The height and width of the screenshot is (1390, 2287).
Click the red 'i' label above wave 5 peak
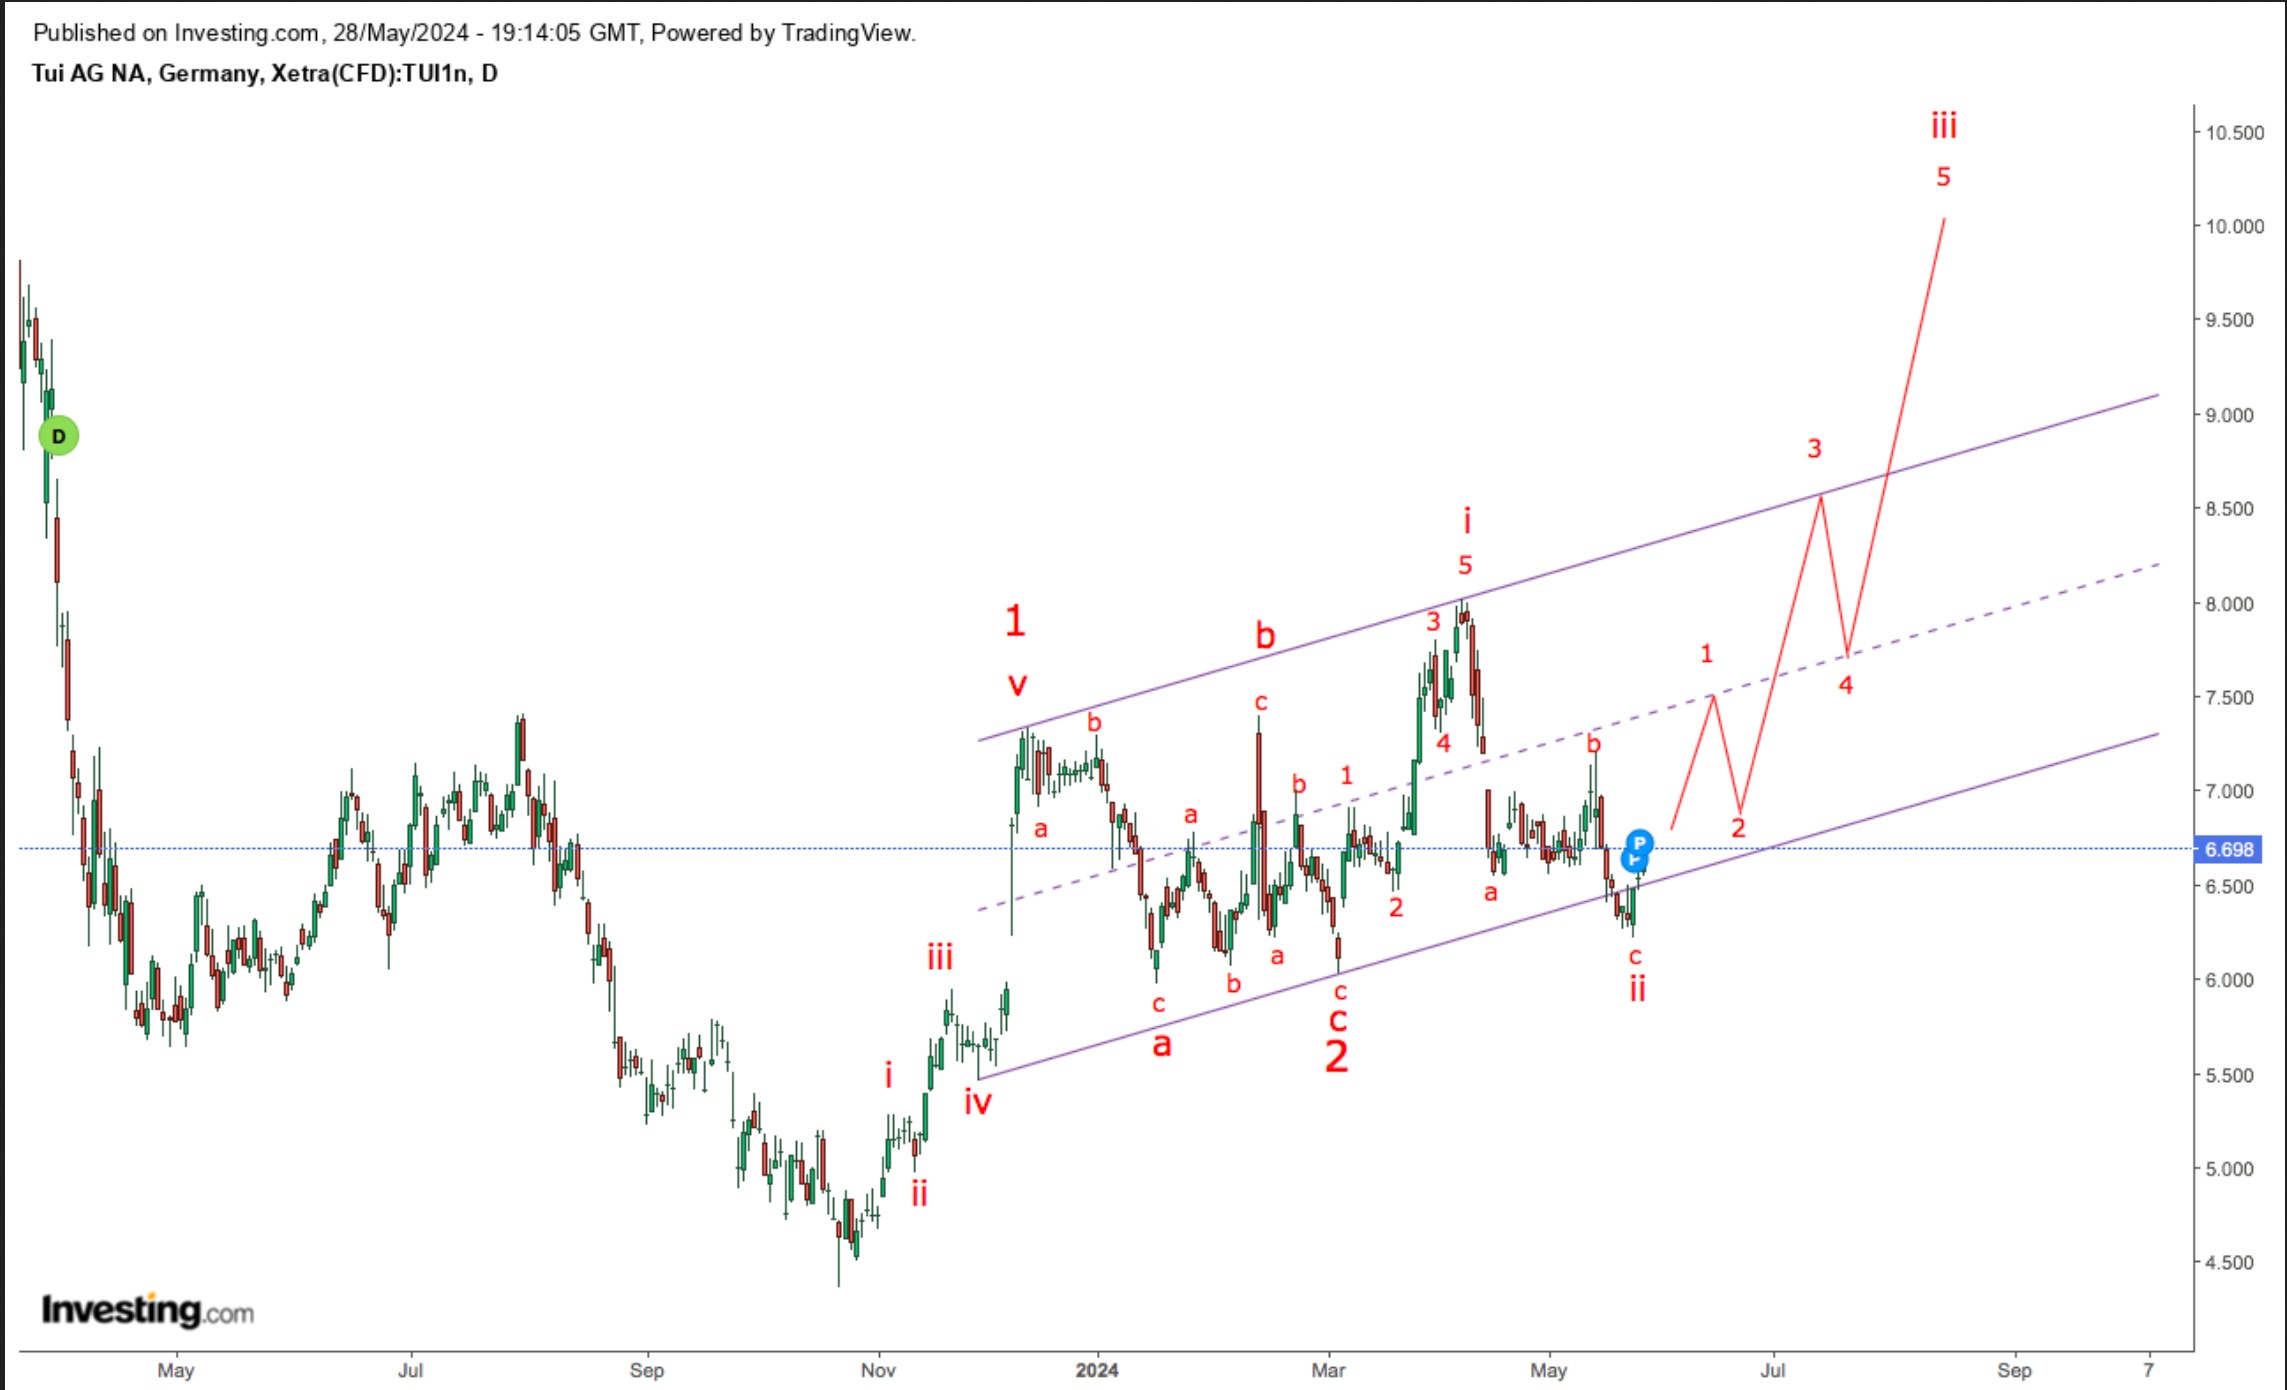[1467, 520]
